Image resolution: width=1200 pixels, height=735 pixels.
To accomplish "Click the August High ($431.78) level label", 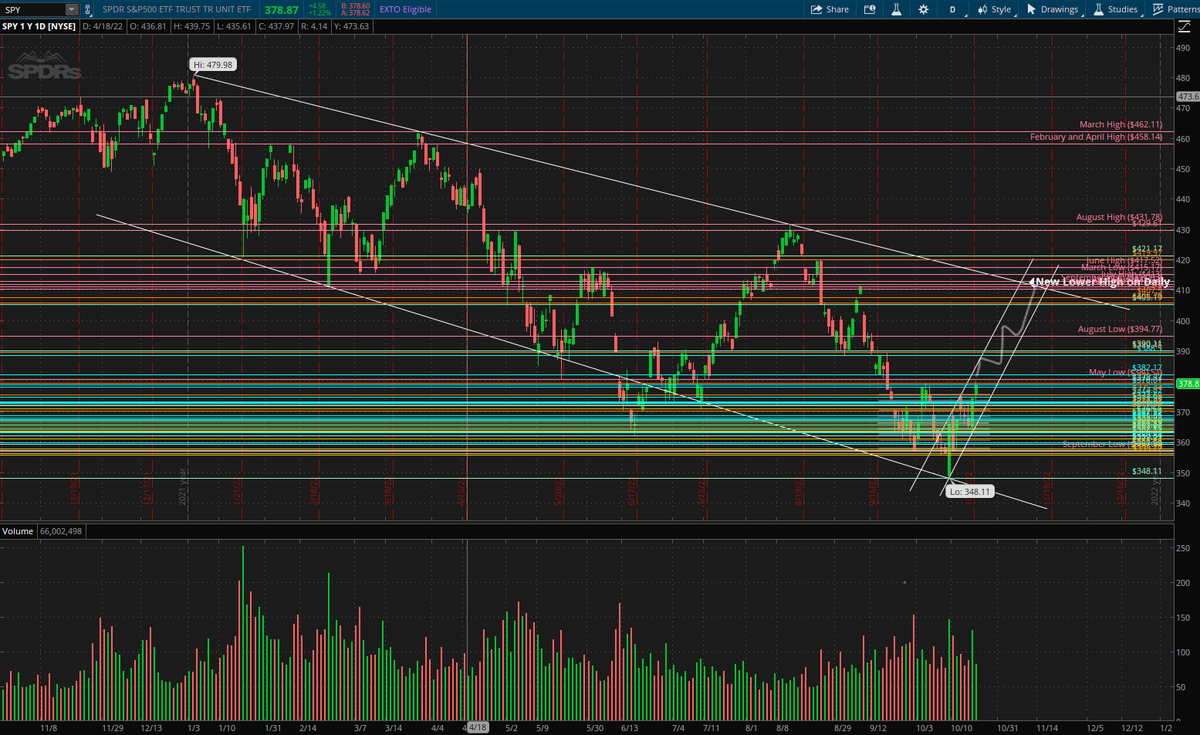I will pos(1119,216).
